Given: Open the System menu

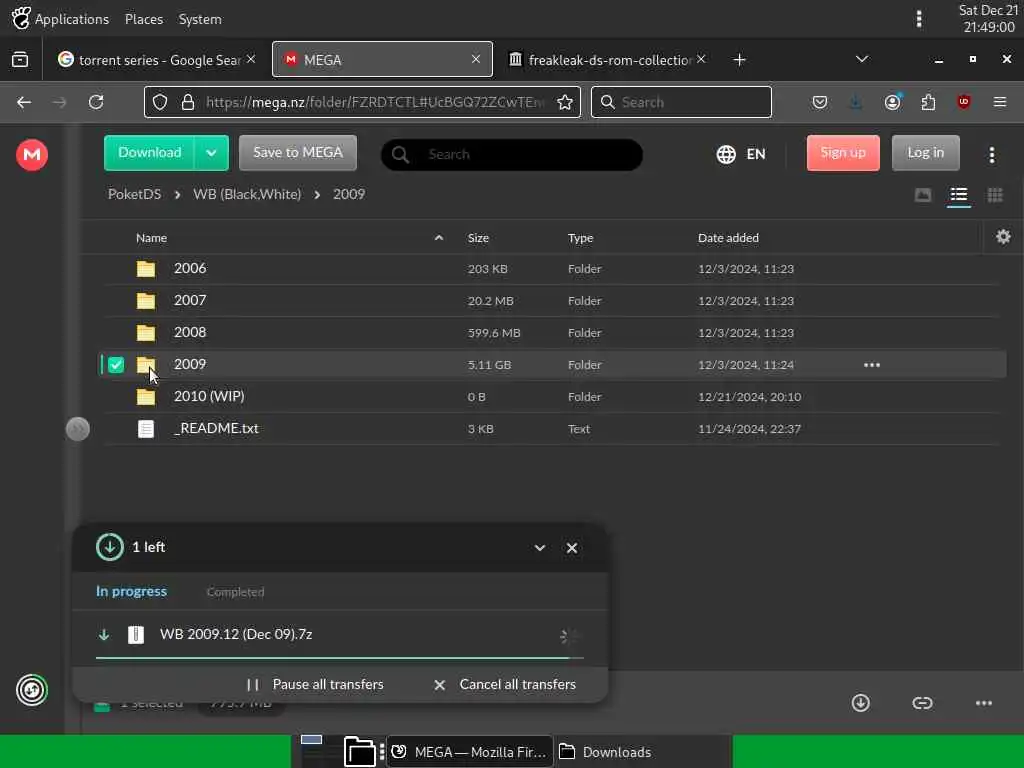Looking at the screenshot, I should point(200,19).
